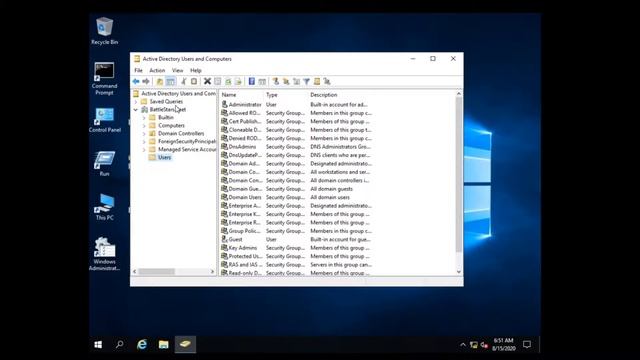Click the Filter funnel toolbar icon
Image resolution: width=640 pixels, height=360 pixels.
[x=307, y=81]
